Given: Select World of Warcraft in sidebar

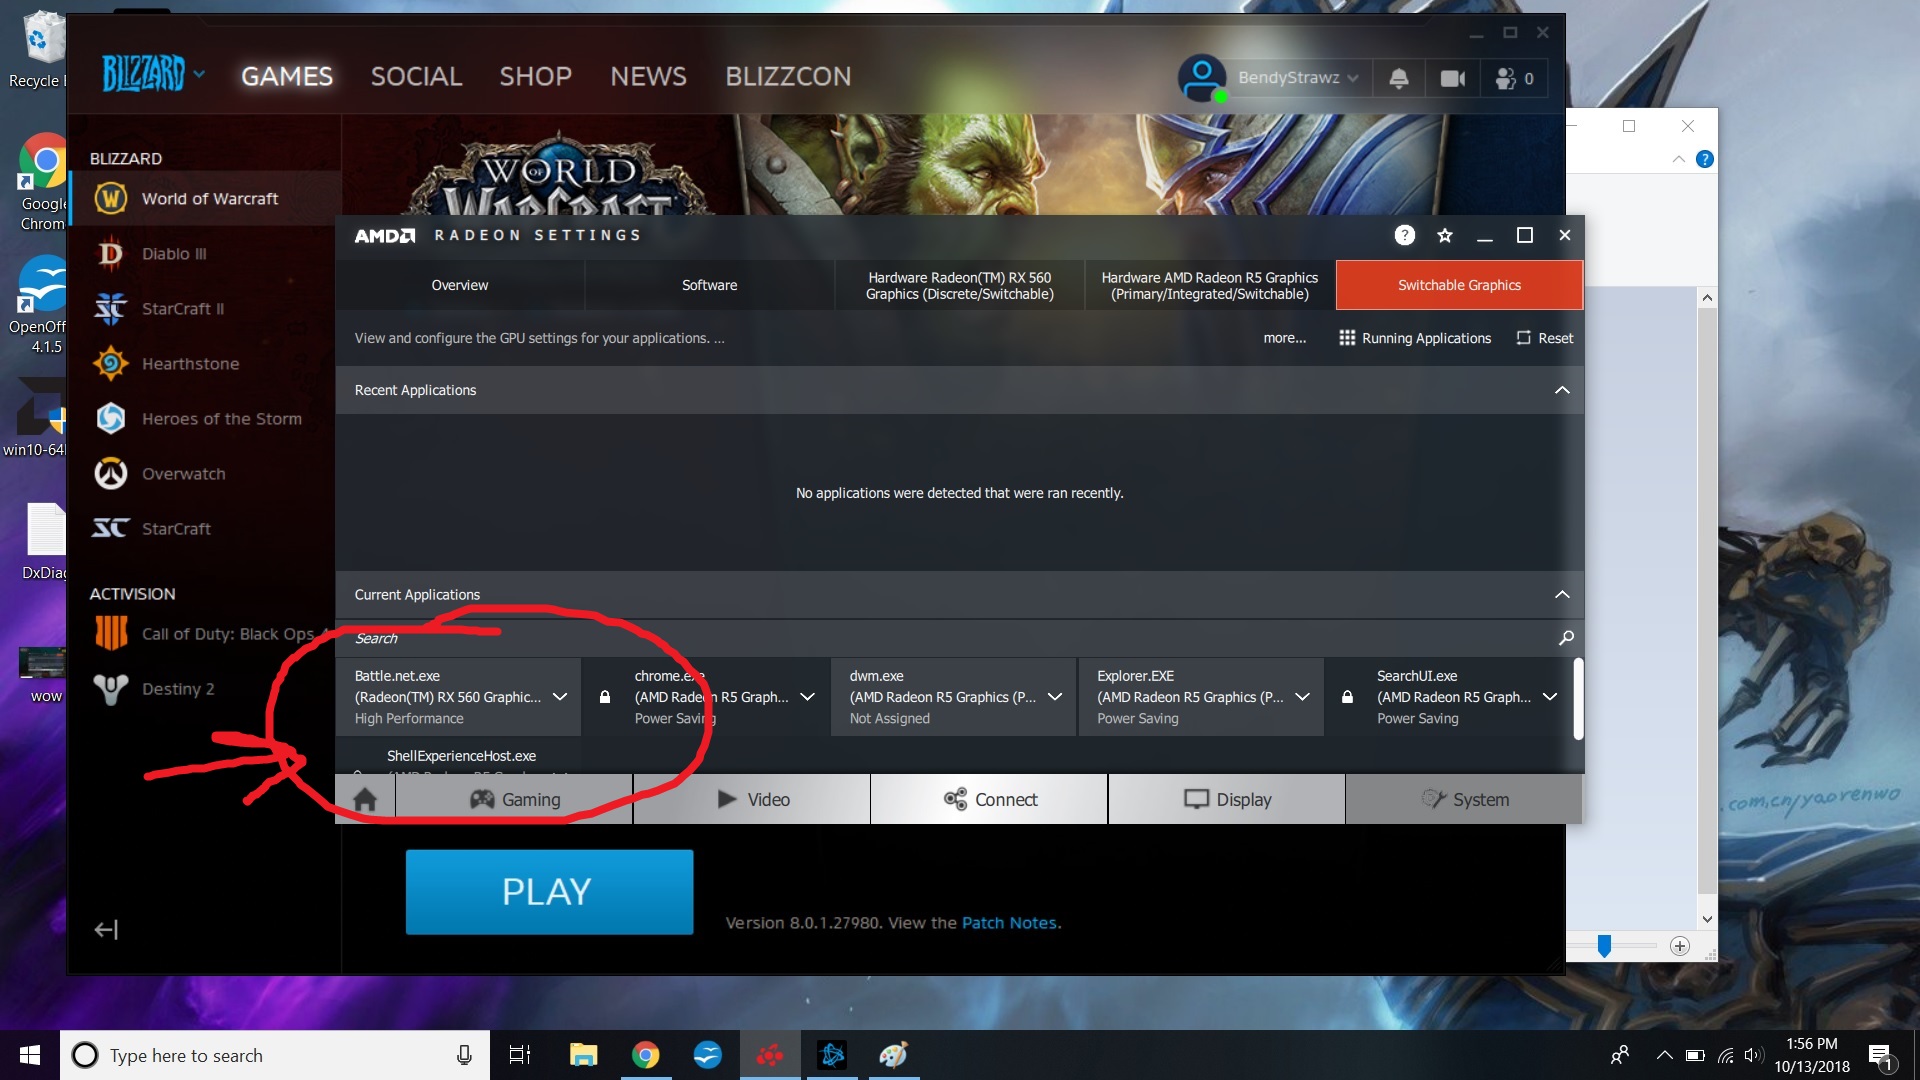Looking at the screenshot, I should [x=206, y=198].
